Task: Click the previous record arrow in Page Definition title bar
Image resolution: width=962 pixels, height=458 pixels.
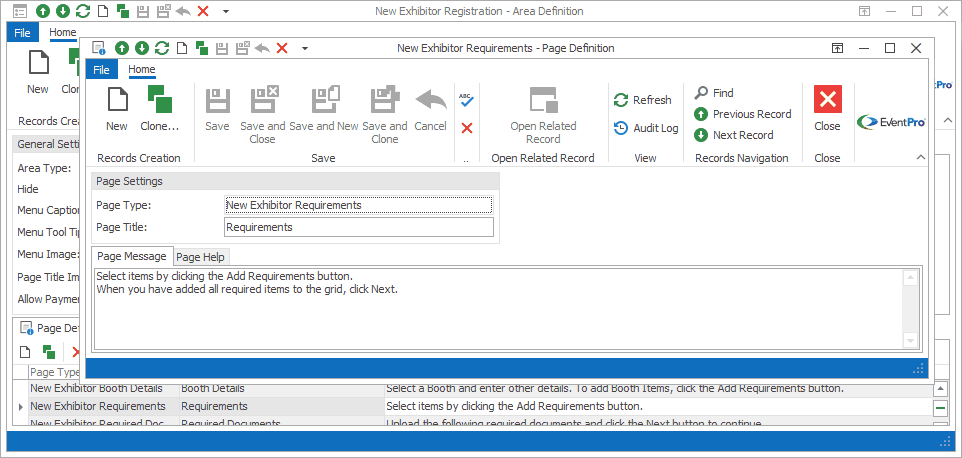Action: coord(122,48)
